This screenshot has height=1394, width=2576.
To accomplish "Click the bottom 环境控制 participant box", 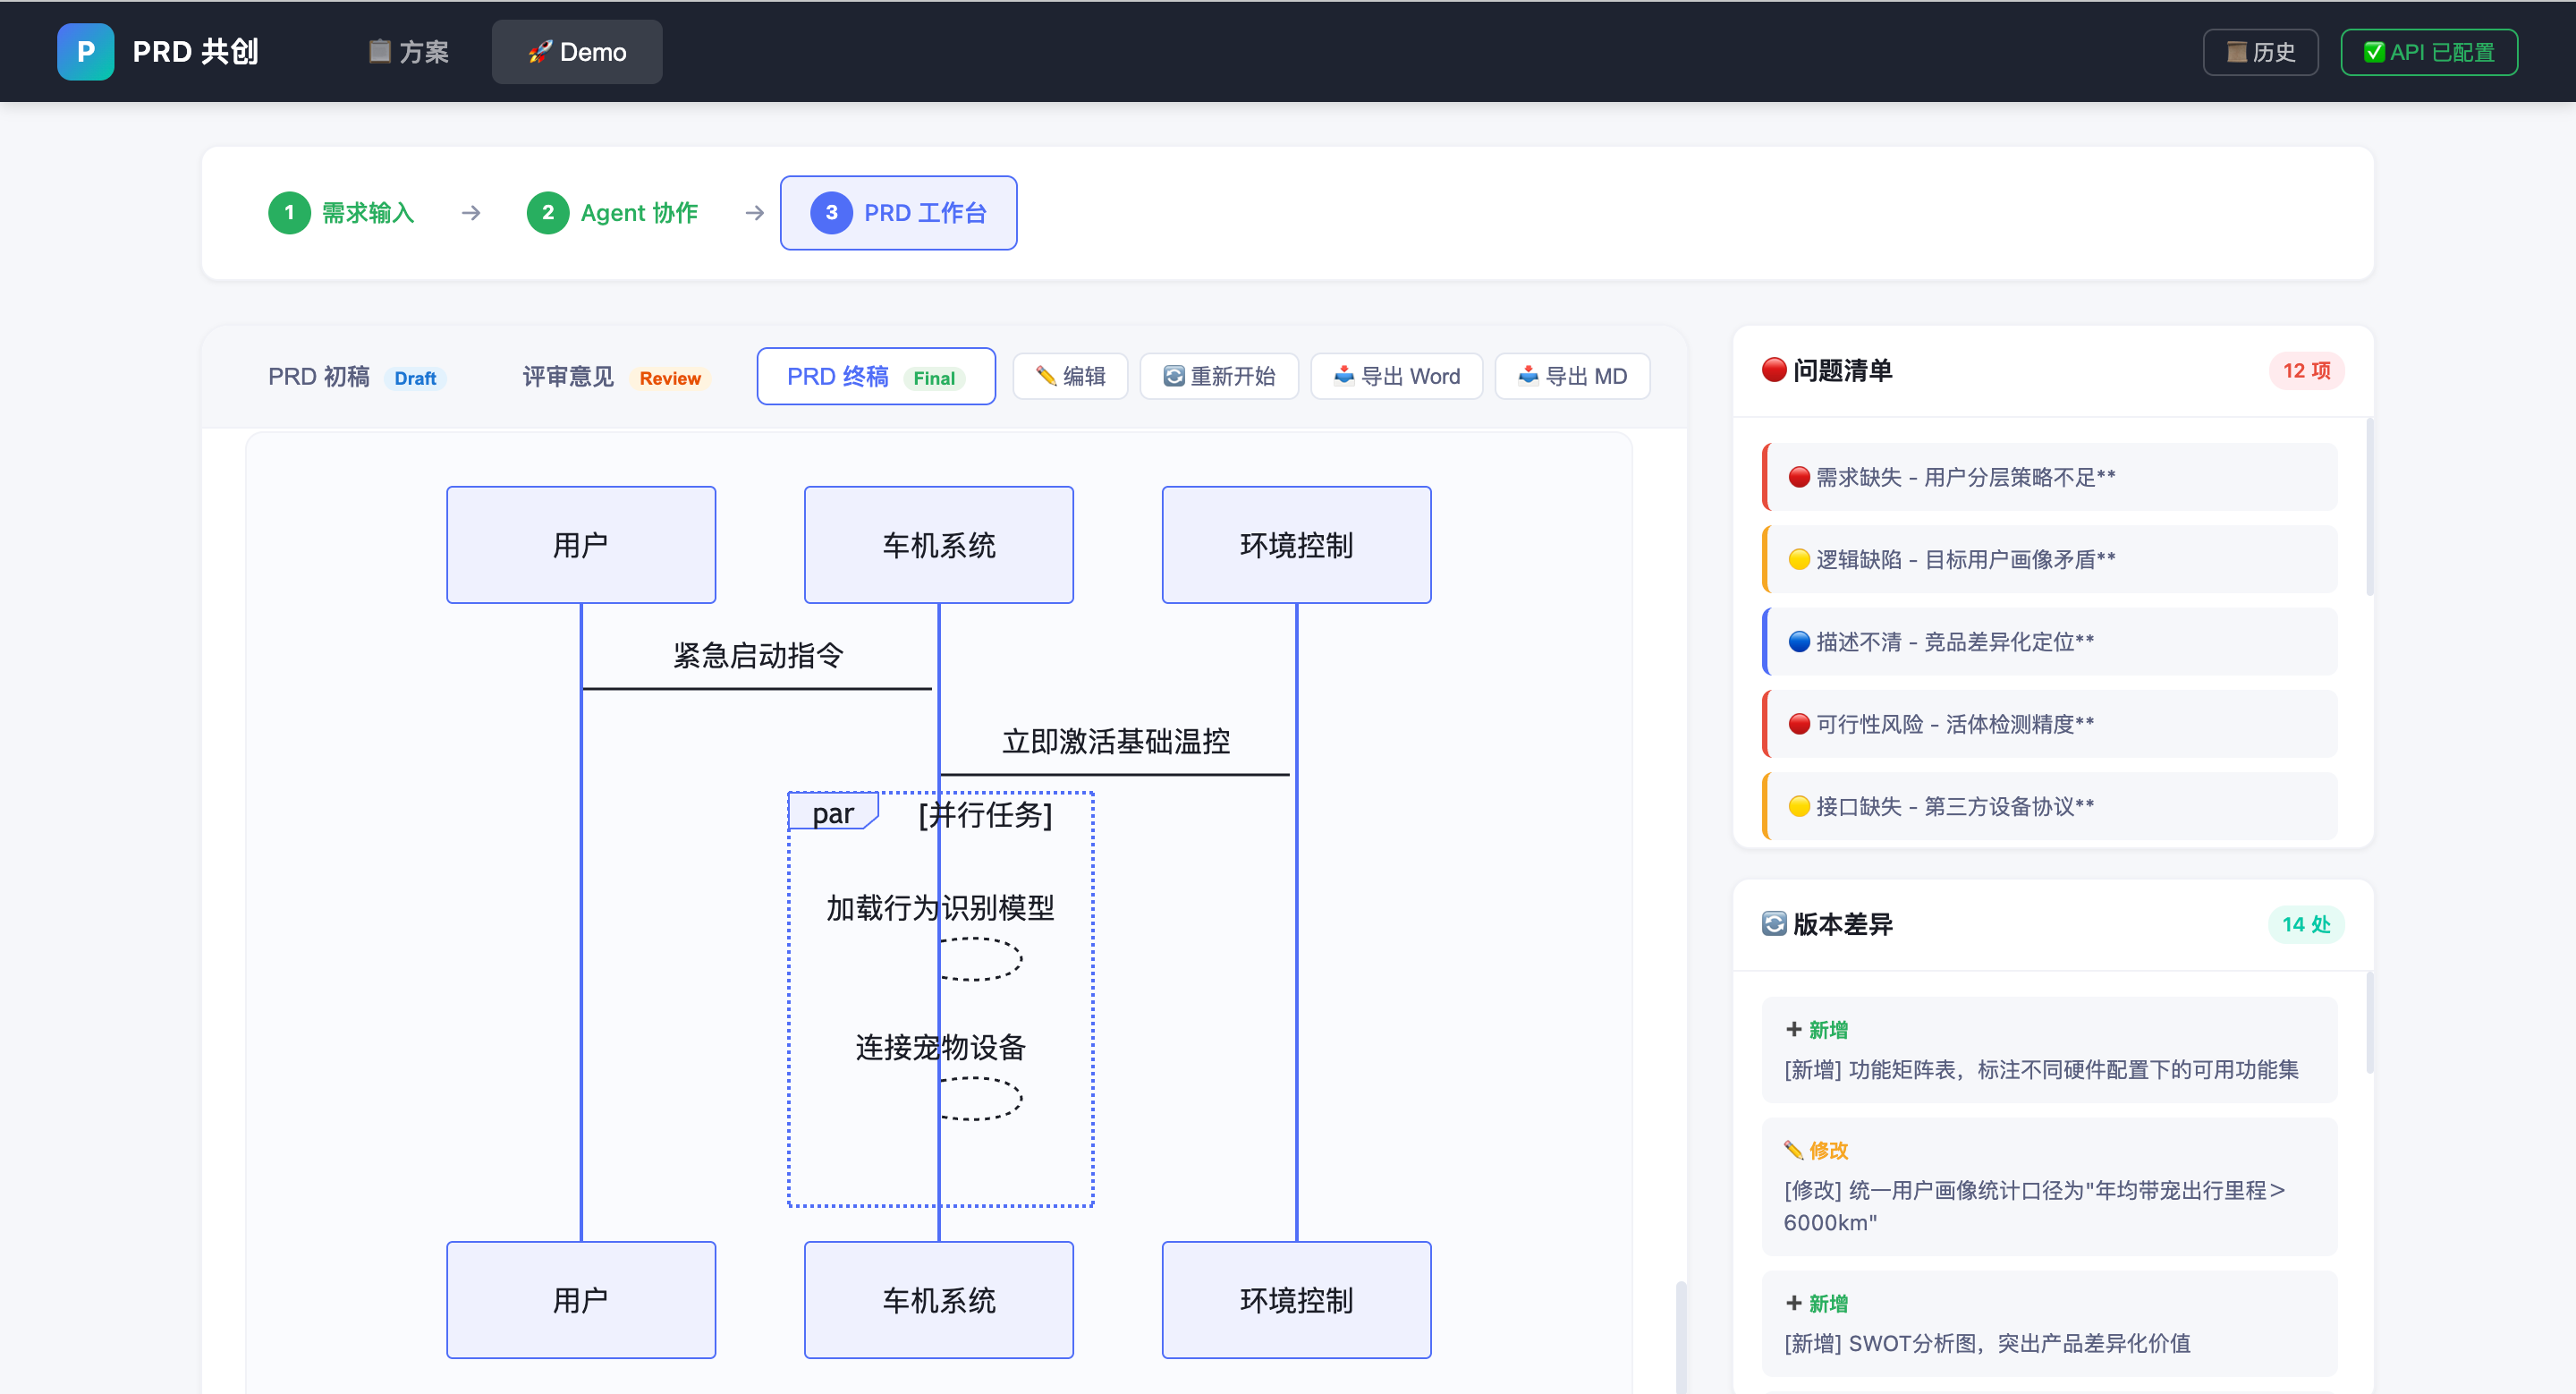I will [x=1297, y=1300].
